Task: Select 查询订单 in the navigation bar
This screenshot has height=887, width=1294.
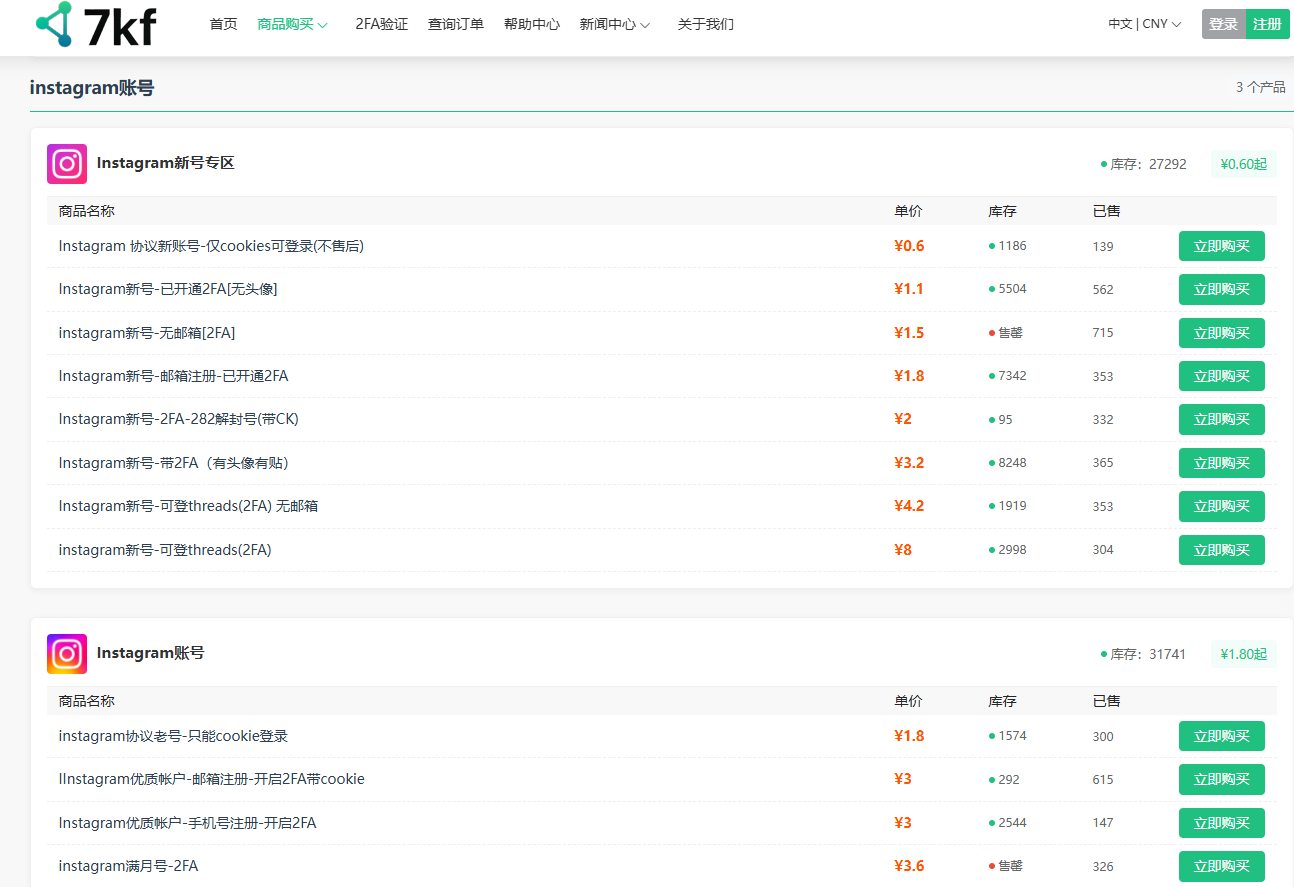Action: point(455,24)
